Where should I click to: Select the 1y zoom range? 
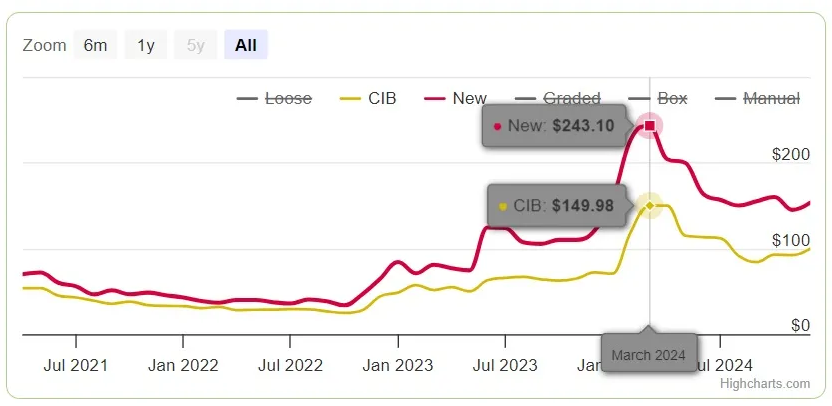[146, 45]
